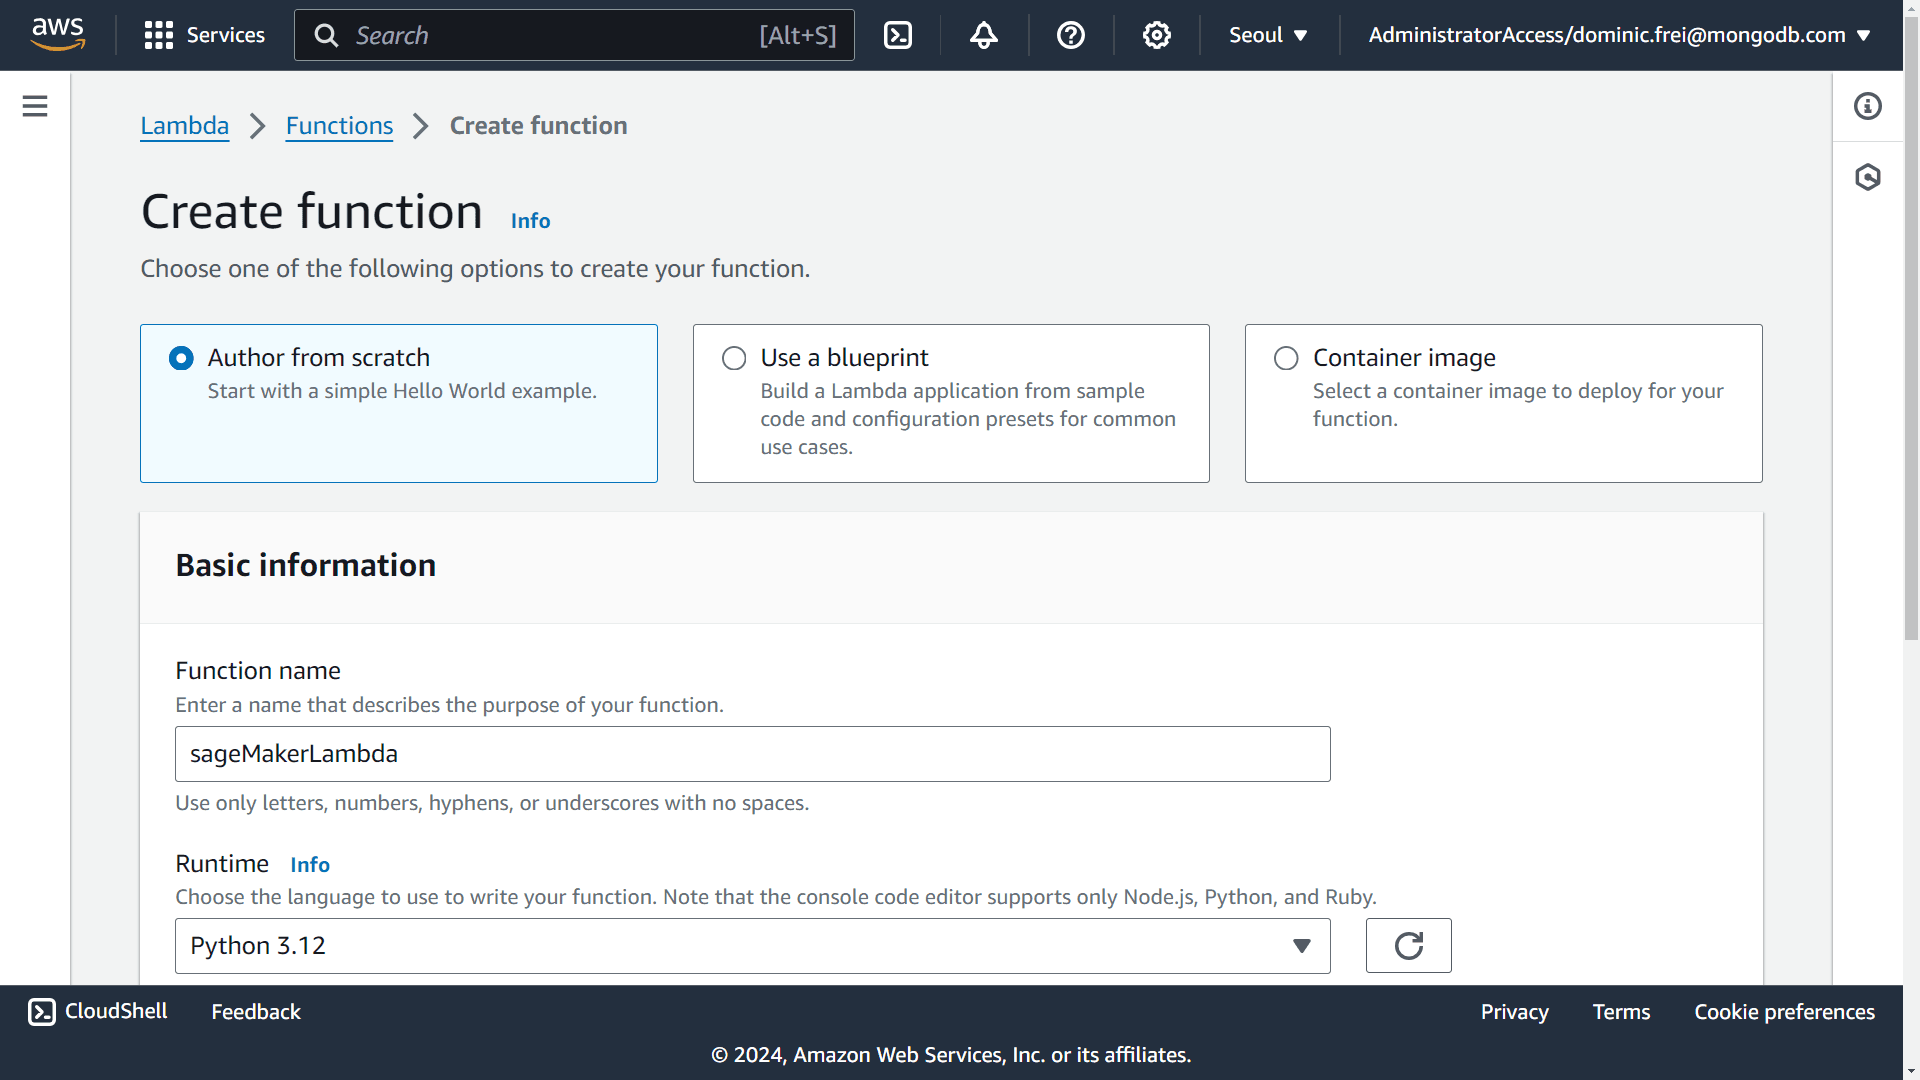Click the Info link next to Runtime
The image size is (1920, 1080).
tap(310, 864)
